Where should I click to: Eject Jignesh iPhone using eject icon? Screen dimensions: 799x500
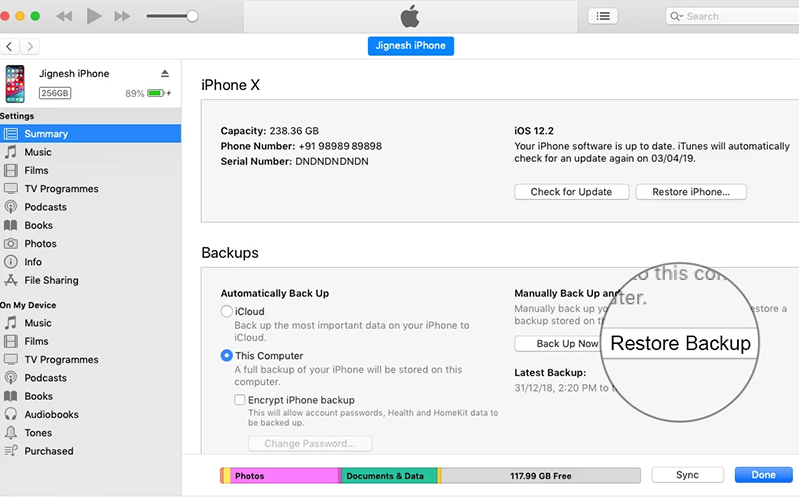(165, 73)
